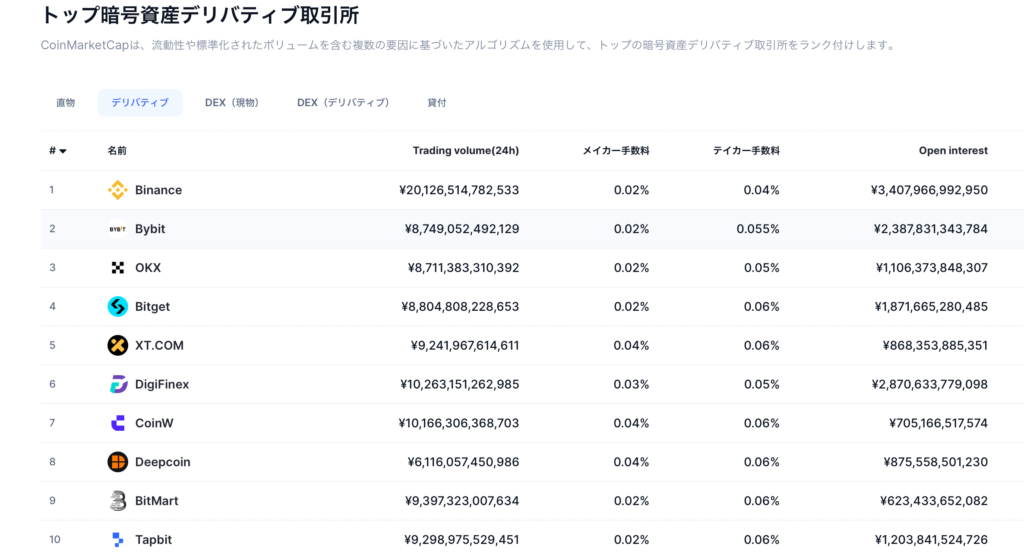Switch to the 貸付 tab
The image size is (1024, 556).
pyautogui.click(x=437, y=103)
